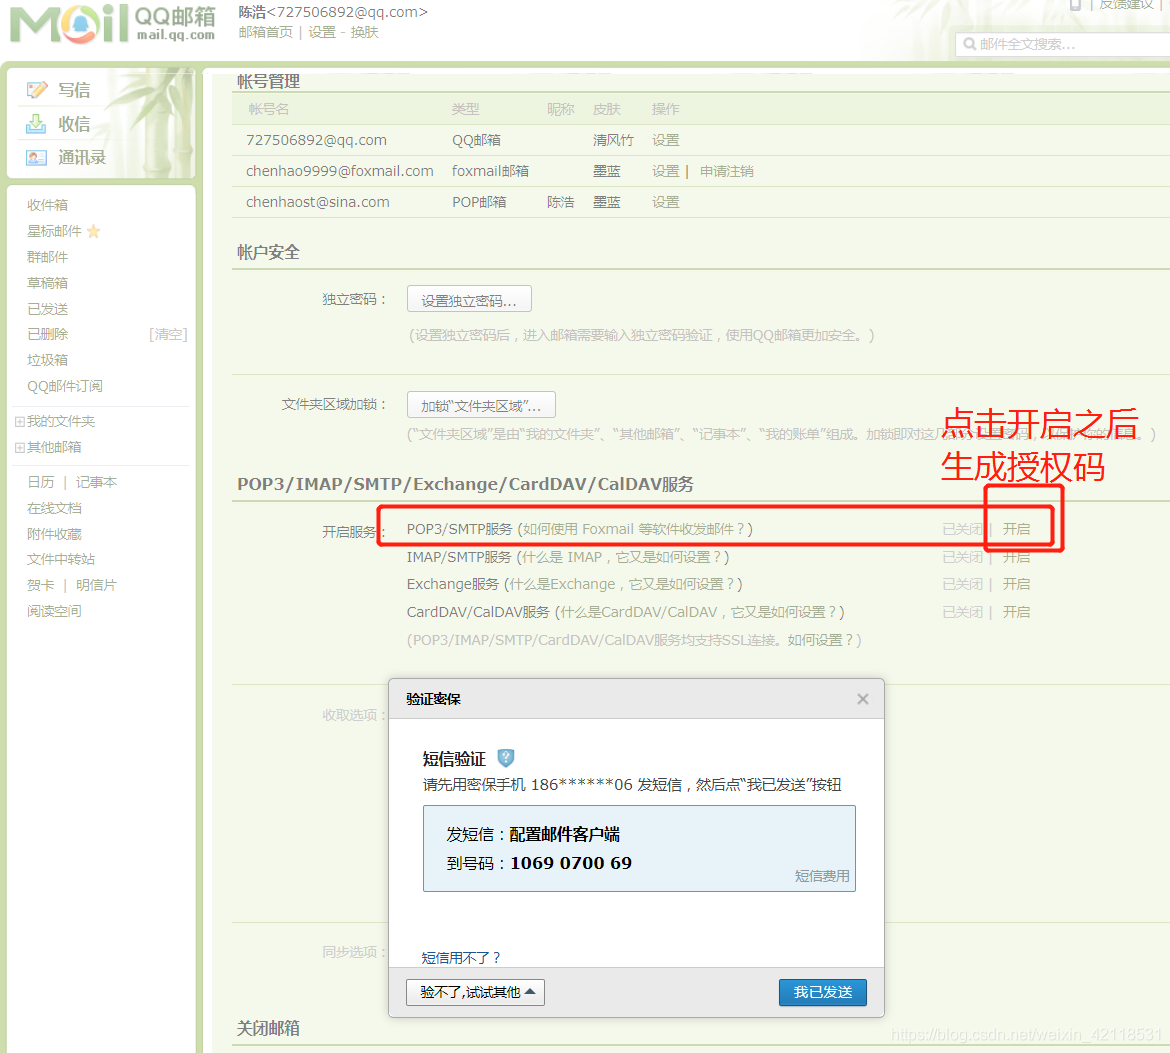Click 设置独立密码 button

469,299
